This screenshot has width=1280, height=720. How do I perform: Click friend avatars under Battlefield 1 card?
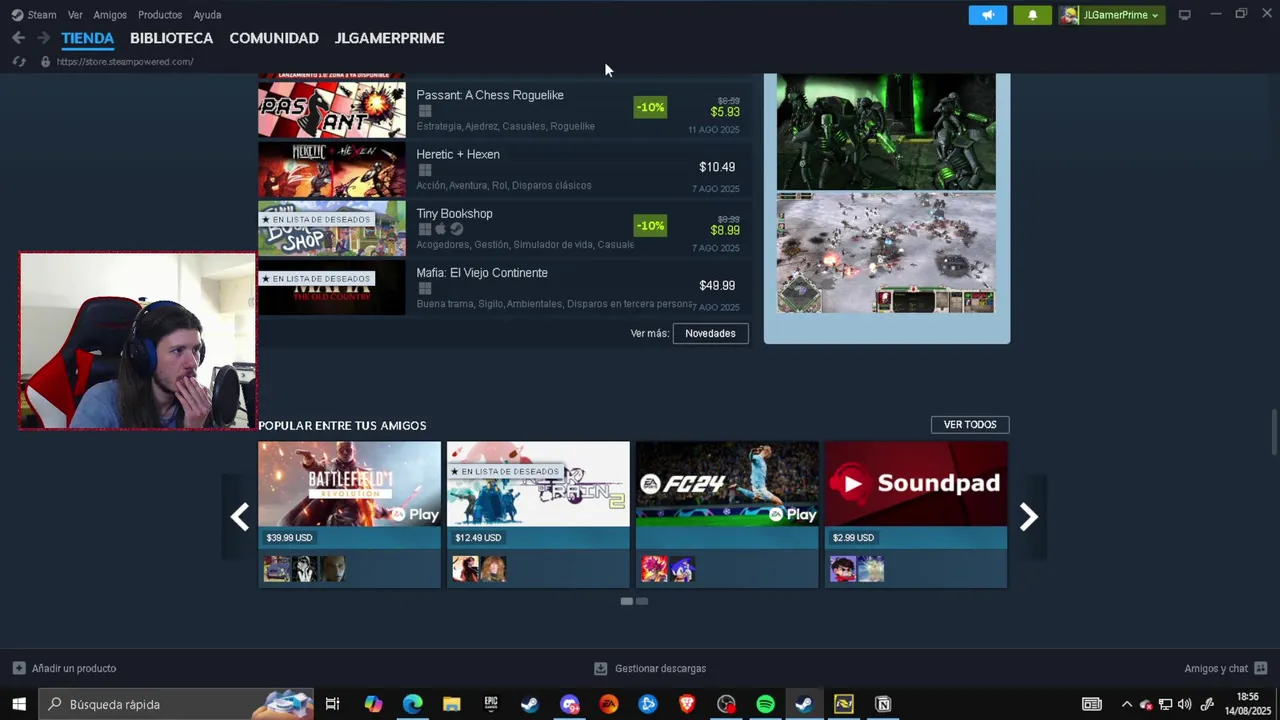(x=305, y=569)
